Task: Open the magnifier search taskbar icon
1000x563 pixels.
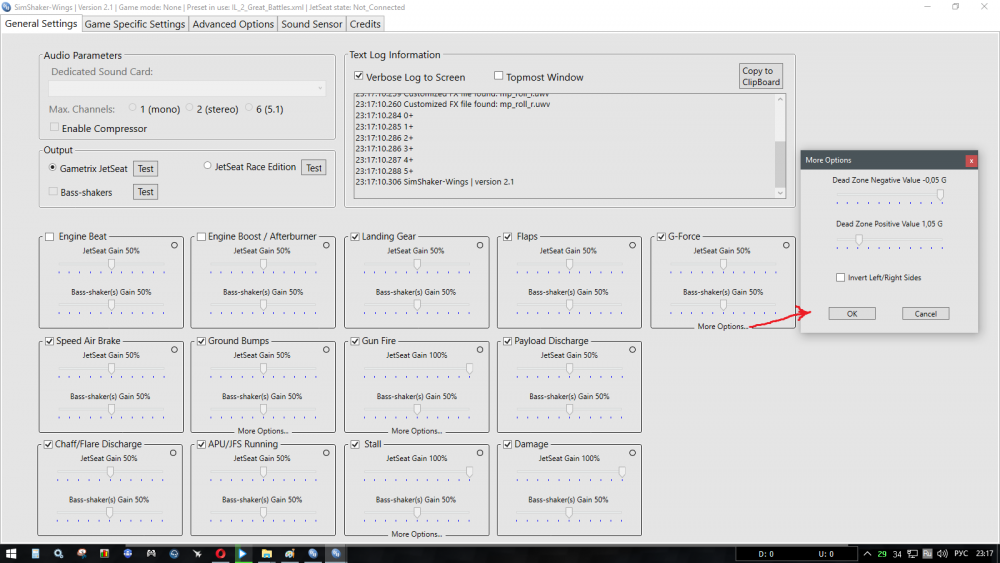Action: (x=58, y=553)
